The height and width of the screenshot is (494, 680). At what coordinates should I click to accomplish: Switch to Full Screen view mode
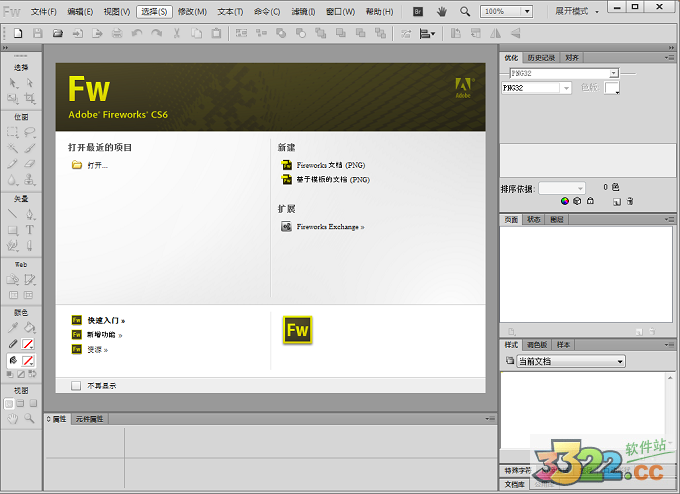(x=33, y=403)
